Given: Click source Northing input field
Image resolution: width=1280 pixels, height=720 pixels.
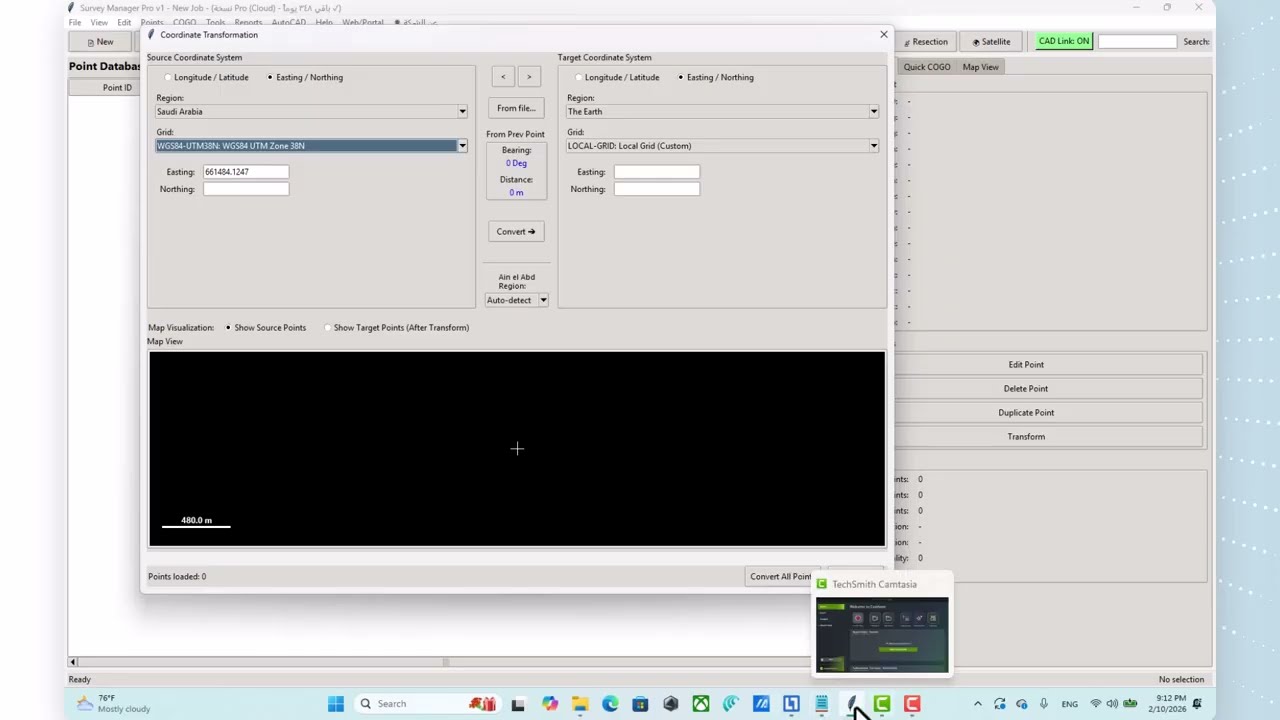Looking at the screenshot, I should click(246, 189).
